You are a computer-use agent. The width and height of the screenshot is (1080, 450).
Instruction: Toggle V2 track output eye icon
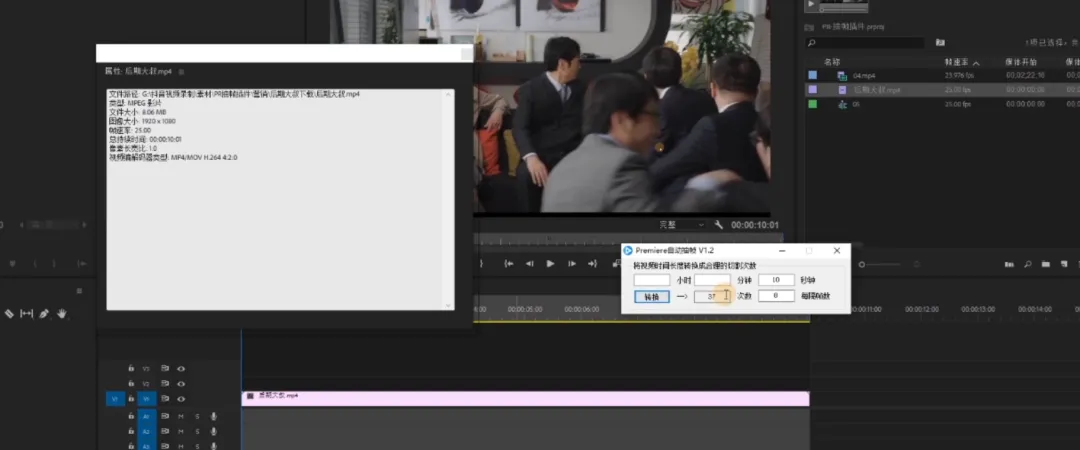coord(180,384)
